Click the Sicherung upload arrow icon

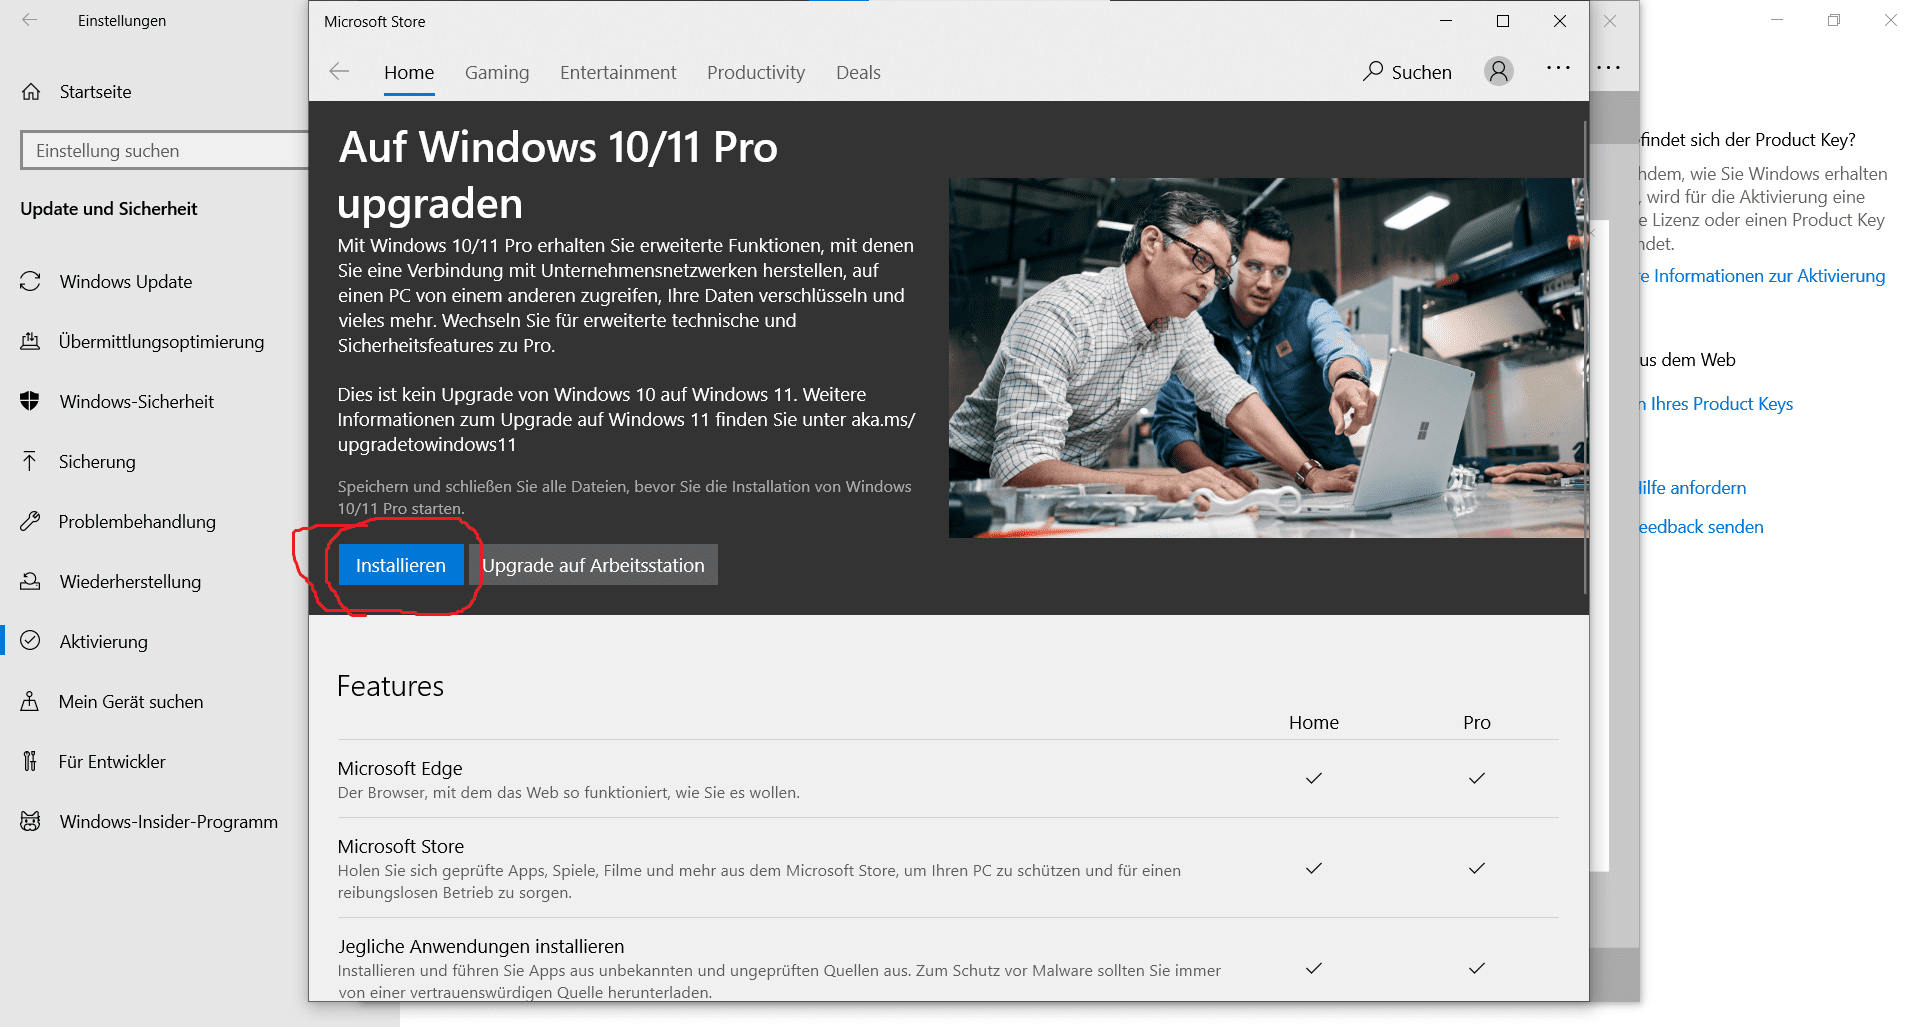click(30, 461)
